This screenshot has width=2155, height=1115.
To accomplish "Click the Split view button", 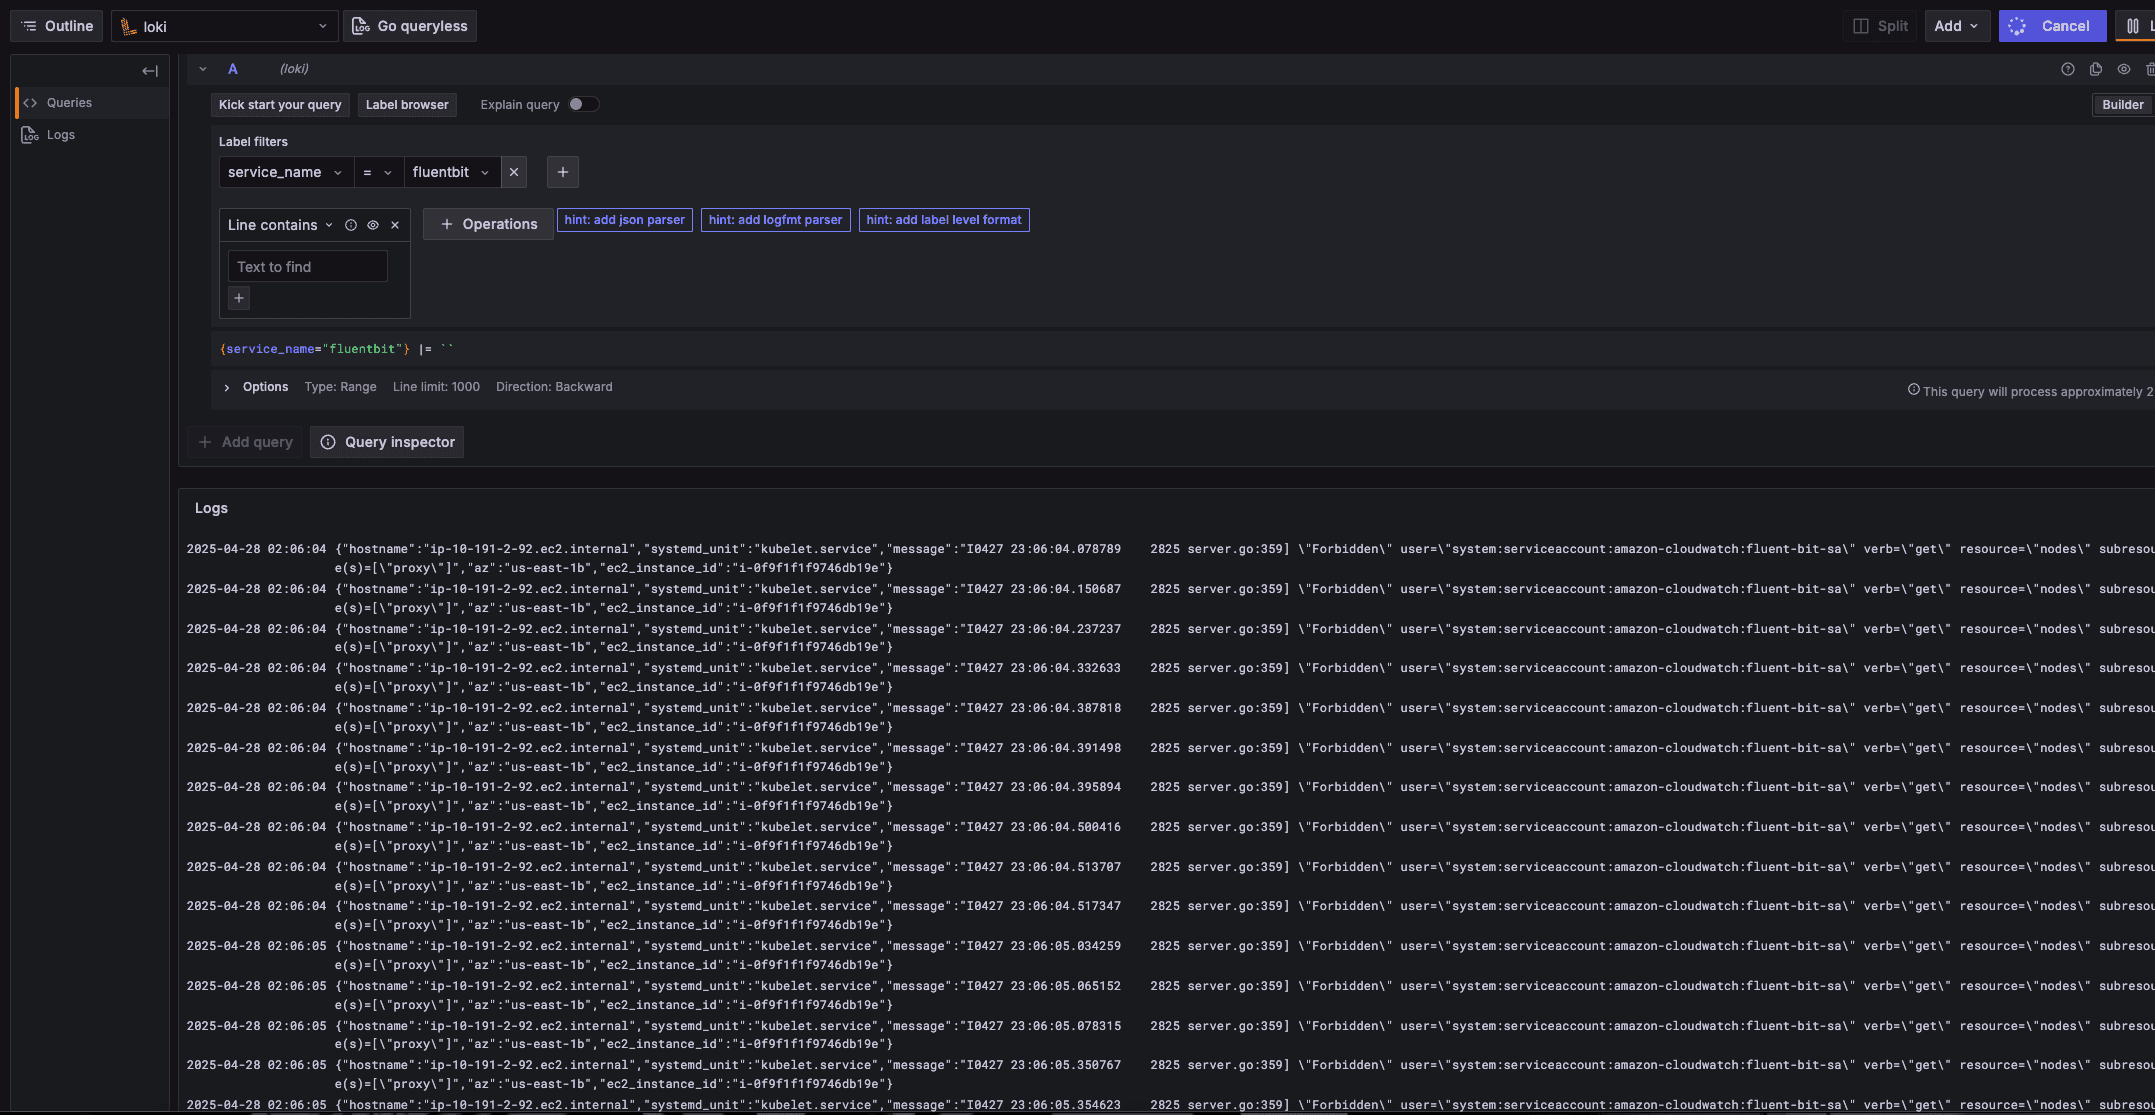I will tap(1880, 26).
